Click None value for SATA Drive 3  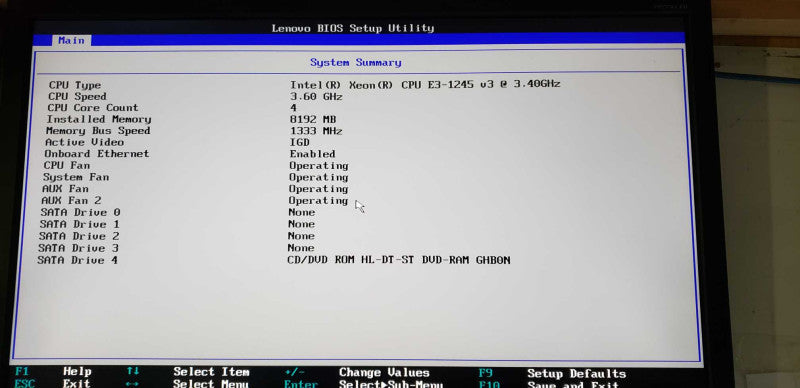pyautogui.click(x=301, y=248)
